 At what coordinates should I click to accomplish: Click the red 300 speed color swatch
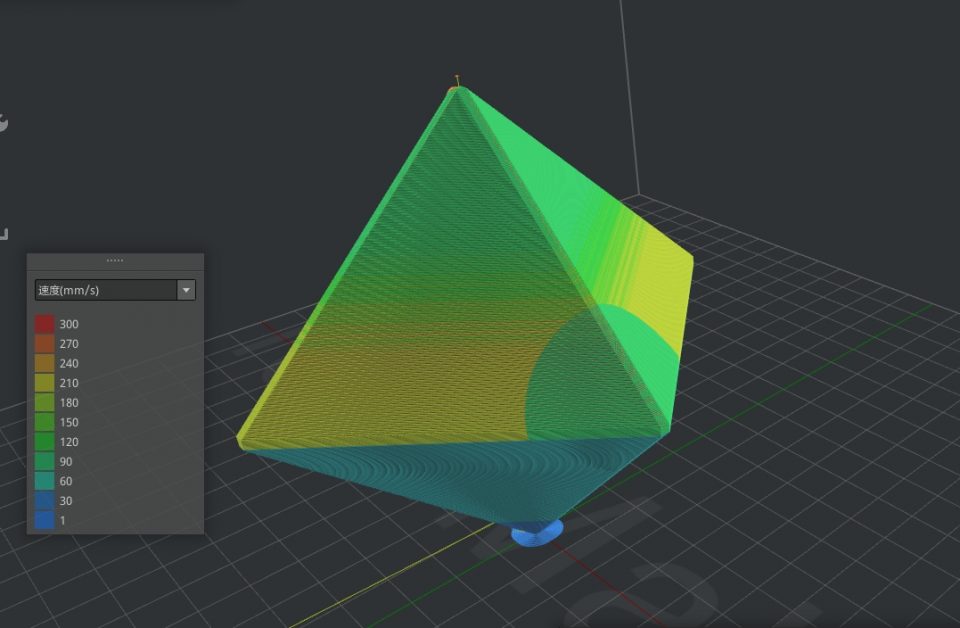45,324
